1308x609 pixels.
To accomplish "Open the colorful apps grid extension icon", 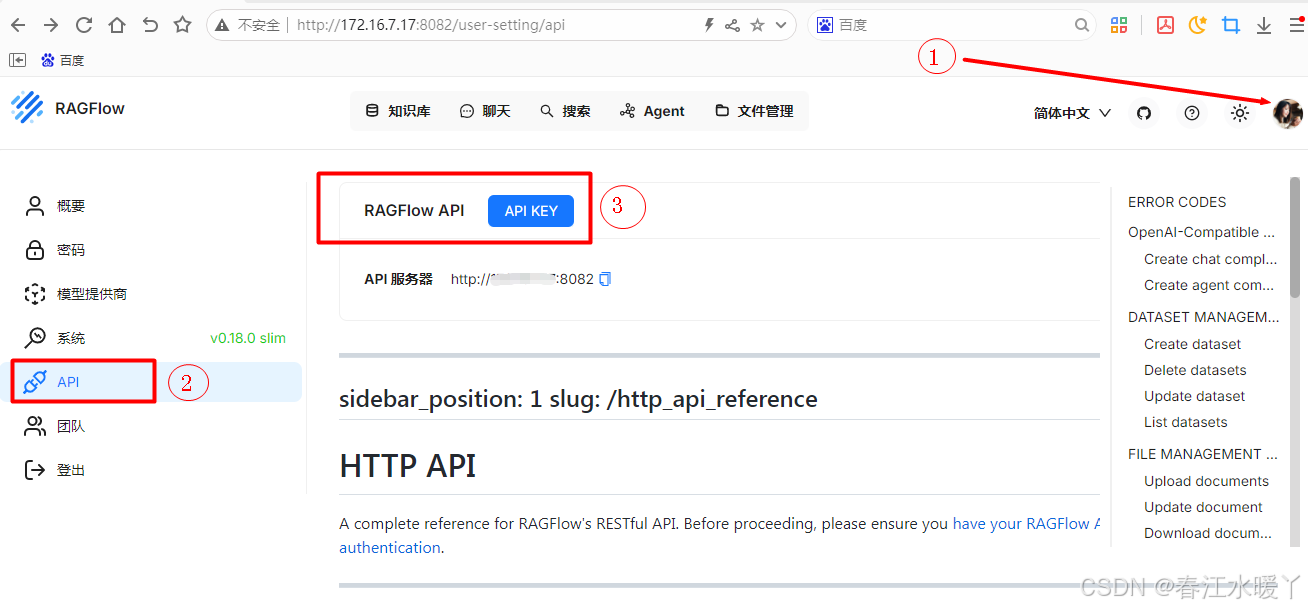I will tap(1120, 25).
